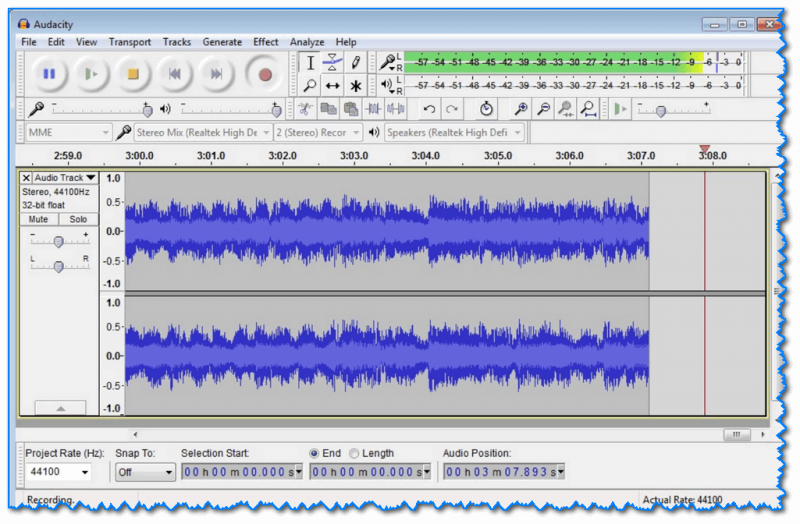The height and width of the screenshot is (524, 800).
Task: Undo the last action
Action: coord(429,109)
